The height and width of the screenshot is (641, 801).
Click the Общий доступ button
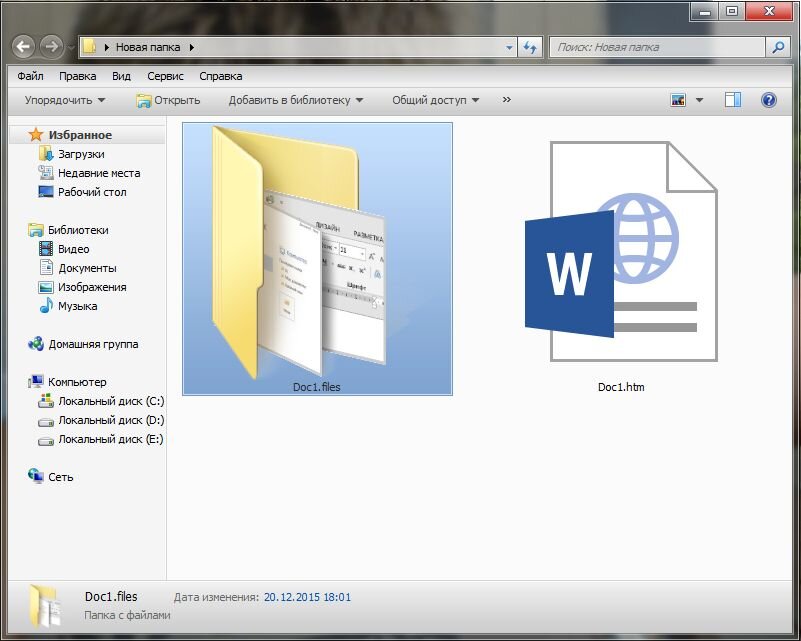coord(435,100)
